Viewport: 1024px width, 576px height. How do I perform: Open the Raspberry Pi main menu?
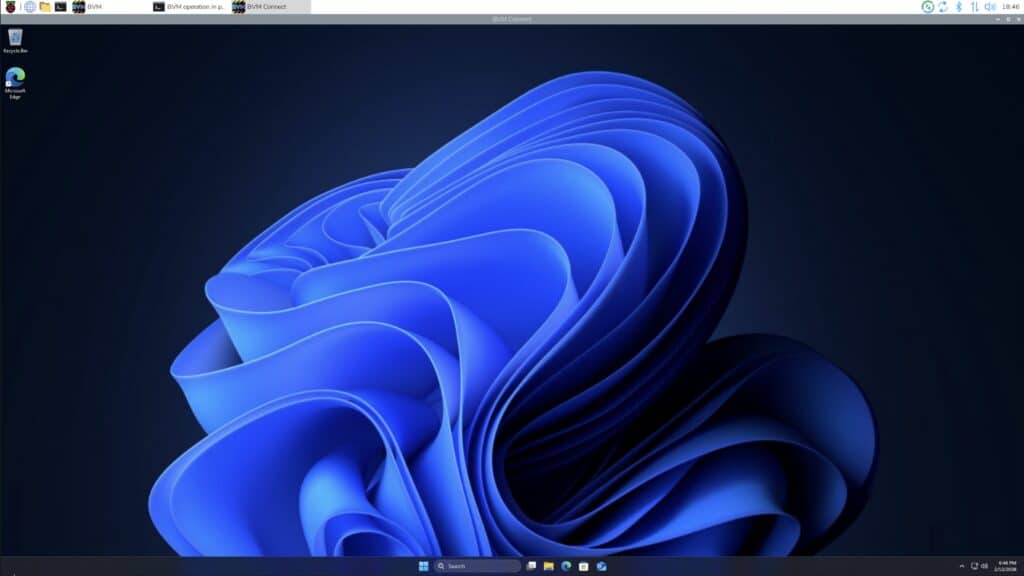(x=10, y=7)
